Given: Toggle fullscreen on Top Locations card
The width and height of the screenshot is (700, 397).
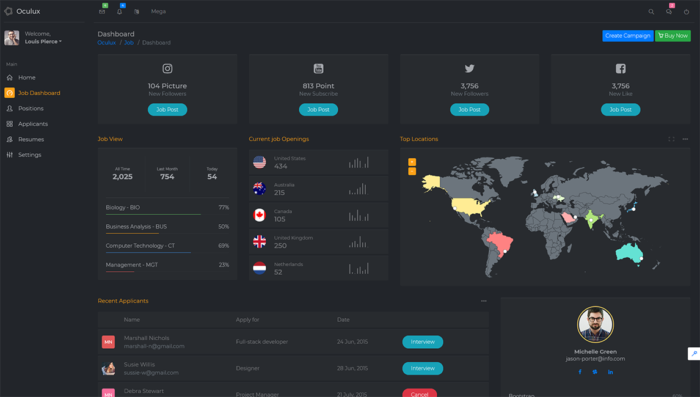Looking at the screenshot, I should click(671, 139).
